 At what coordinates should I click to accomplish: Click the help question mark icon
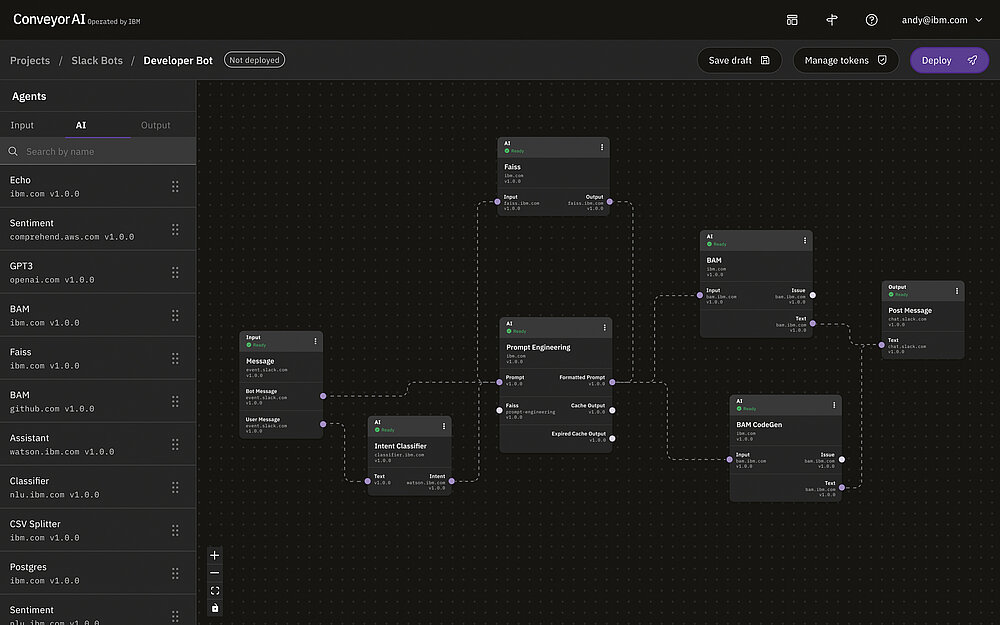[871, 20]
